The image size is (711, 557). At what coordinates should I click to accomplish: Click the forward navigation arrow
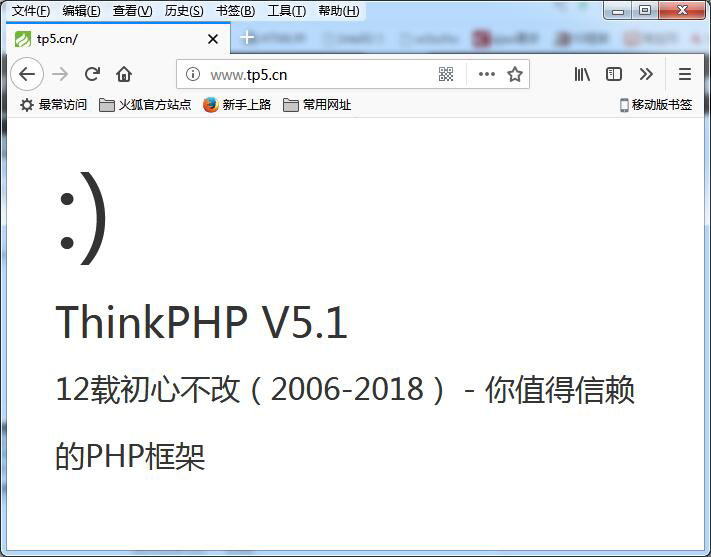click(60, 74)
